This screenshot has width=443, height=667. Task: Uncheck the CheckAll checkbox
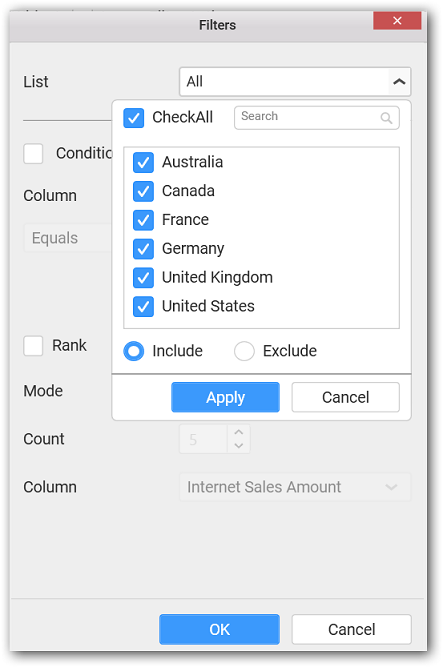click(x=134, y=117)
